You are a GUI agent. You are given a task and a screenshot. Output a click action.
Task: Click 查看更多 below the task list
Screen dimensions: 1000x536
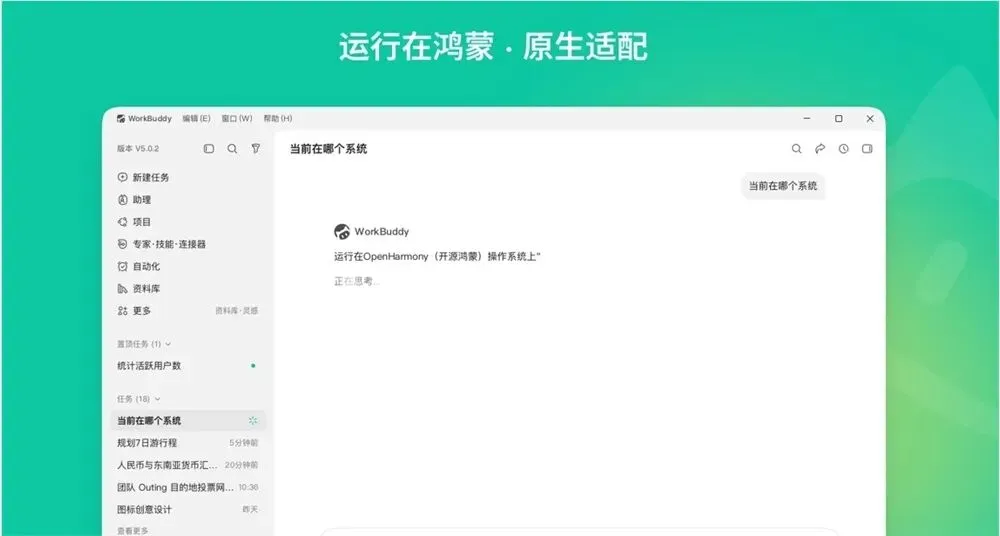click(133, 530)
